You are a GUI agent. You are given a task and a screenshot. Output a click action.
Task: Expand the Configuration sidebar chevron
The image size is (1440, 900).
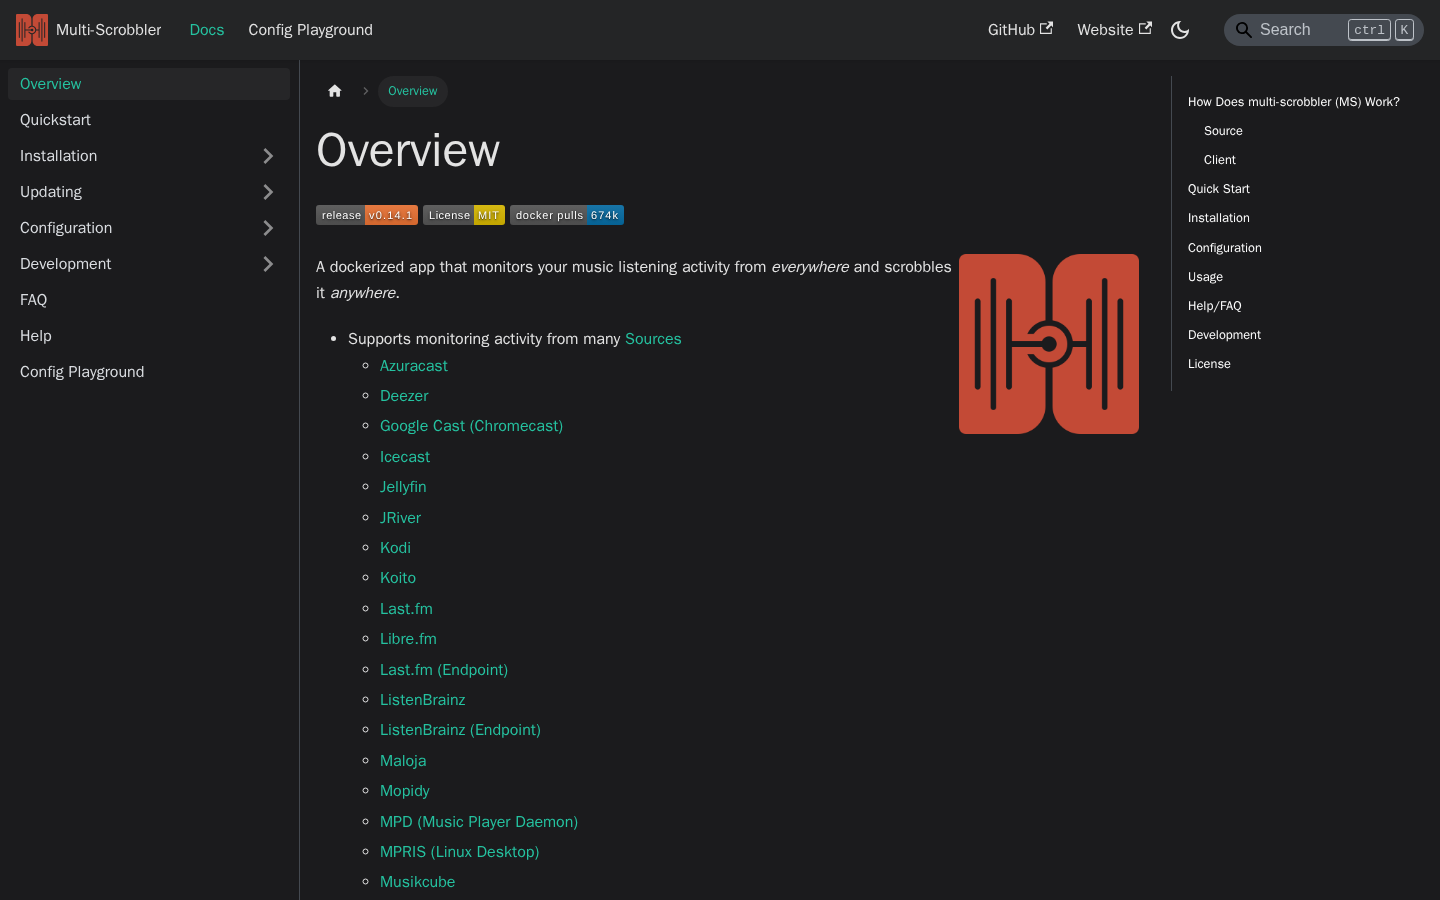pos(268,228)
